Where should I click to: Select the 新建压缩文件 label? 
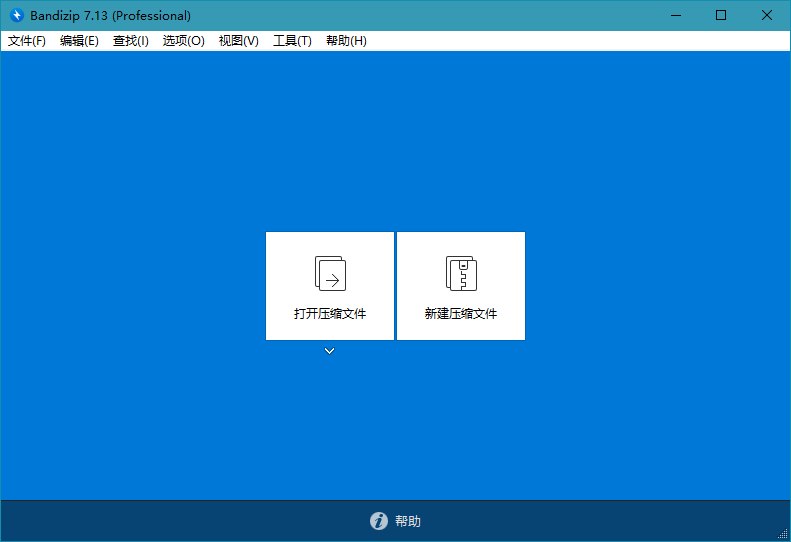(461, 314)
